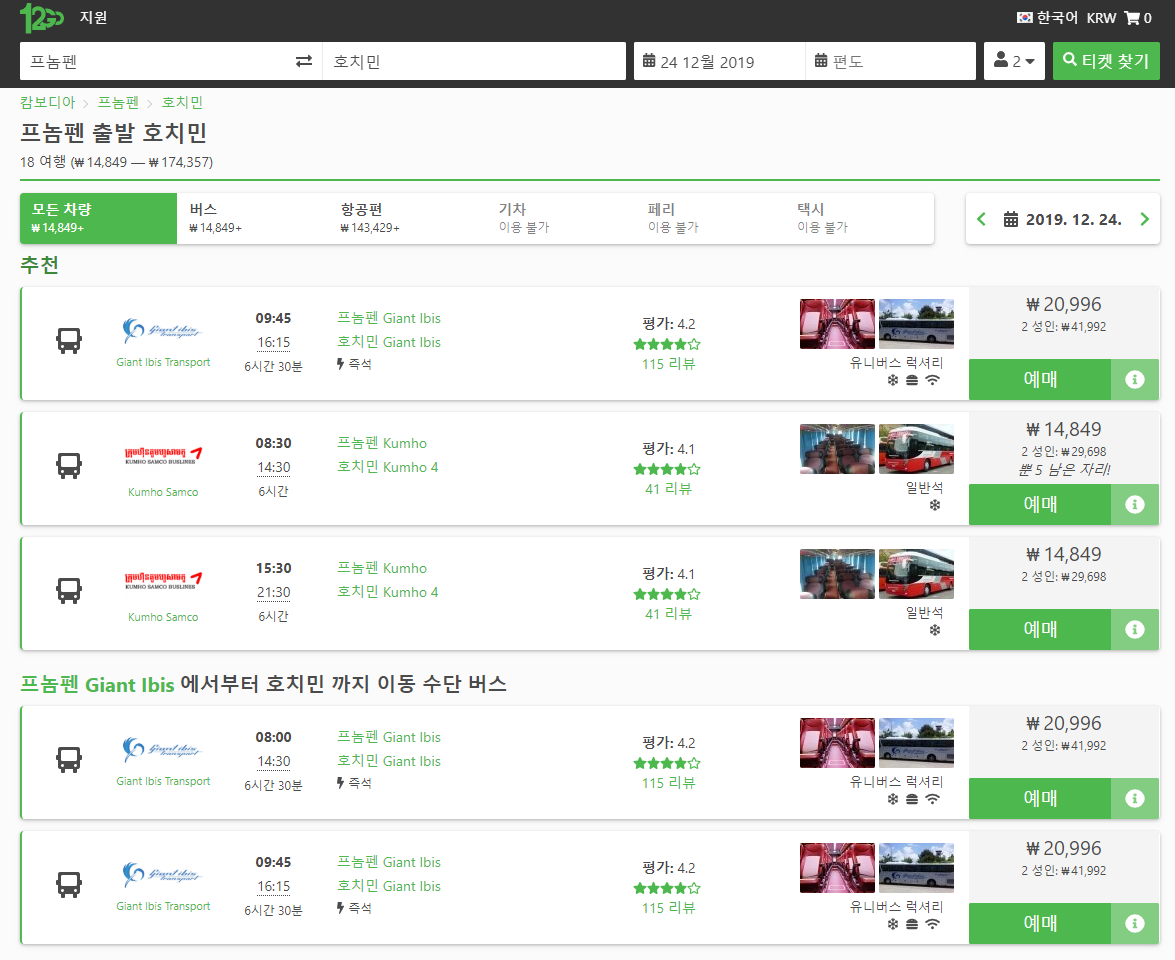Image resolution: width=1175 pixels, height=960 pixels.
Task: Open bus exterior photo of 08:30 Kumho trip
Action: click(x=916, y=449)
